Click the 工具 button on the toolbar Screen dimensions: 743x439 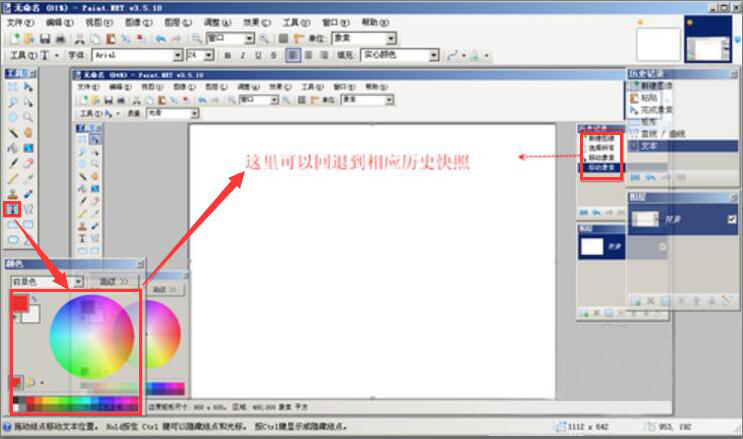[24, 55]
